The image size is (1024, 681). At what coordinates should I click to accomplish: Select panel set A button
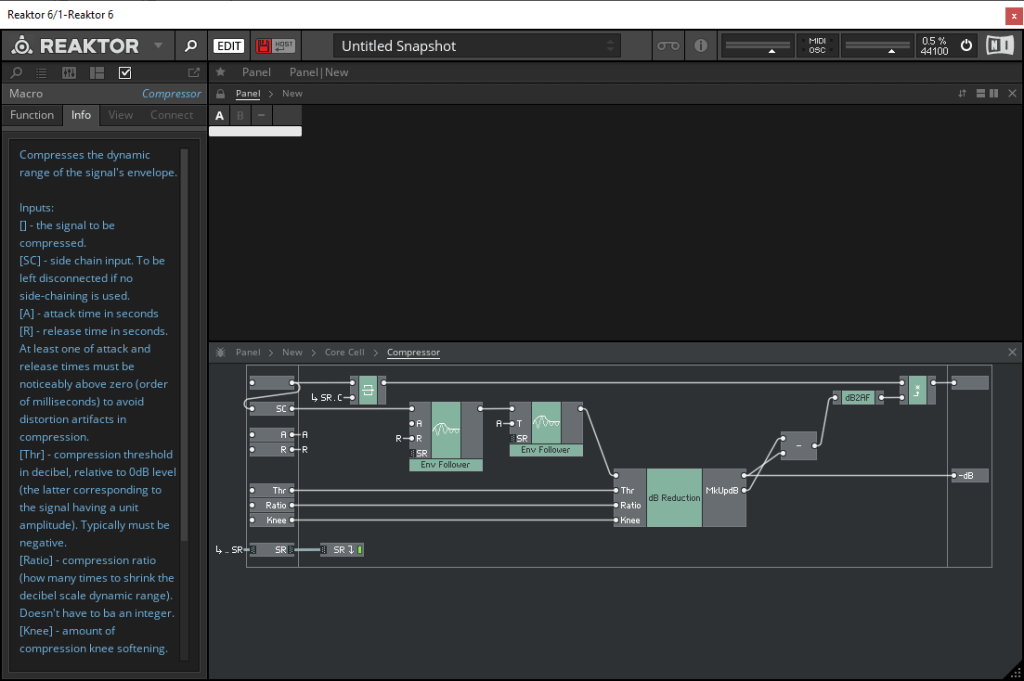(220, 116)
